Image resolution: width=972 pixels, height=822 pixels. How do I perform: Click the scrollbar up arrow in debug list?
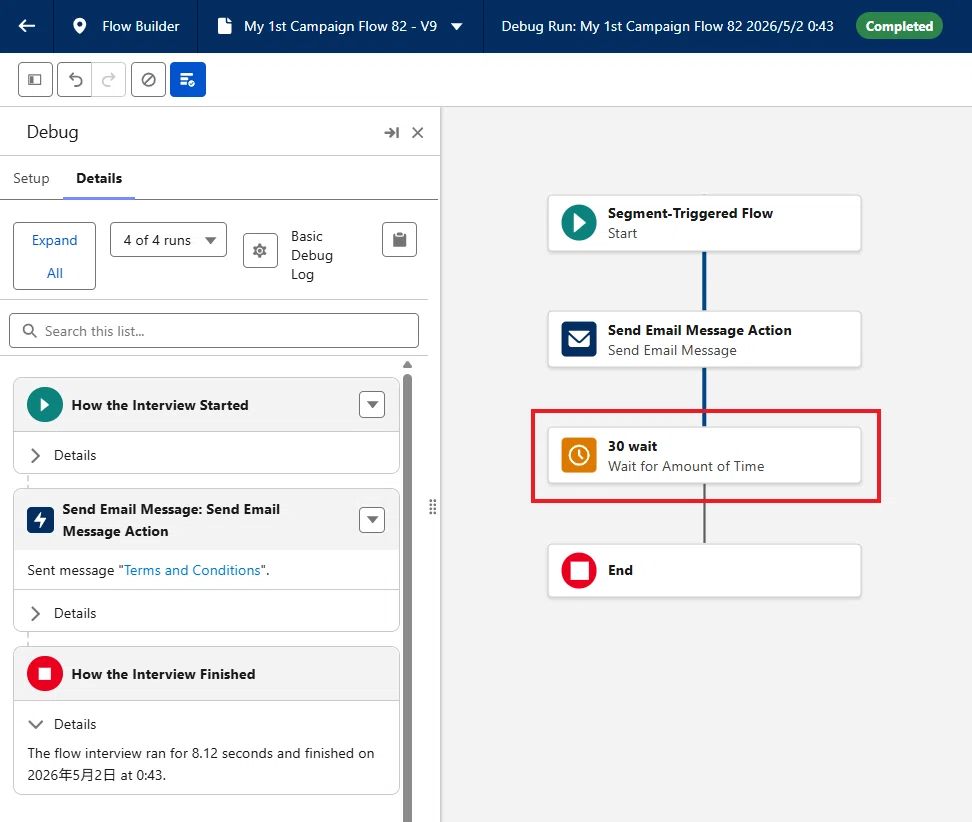pos(407,365)
